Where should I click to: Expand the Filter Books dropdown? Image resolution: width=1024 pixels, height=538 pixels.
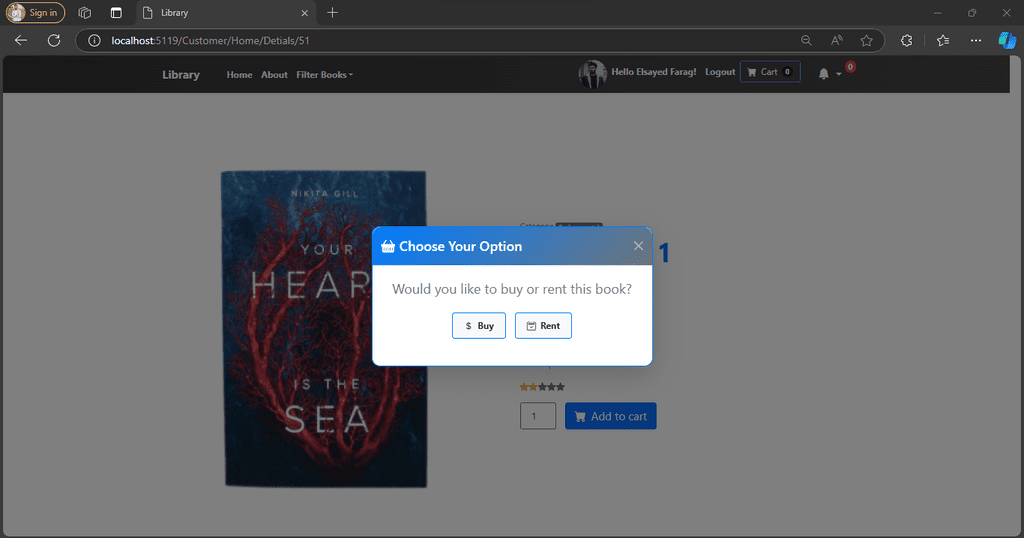tap(324, 74)
